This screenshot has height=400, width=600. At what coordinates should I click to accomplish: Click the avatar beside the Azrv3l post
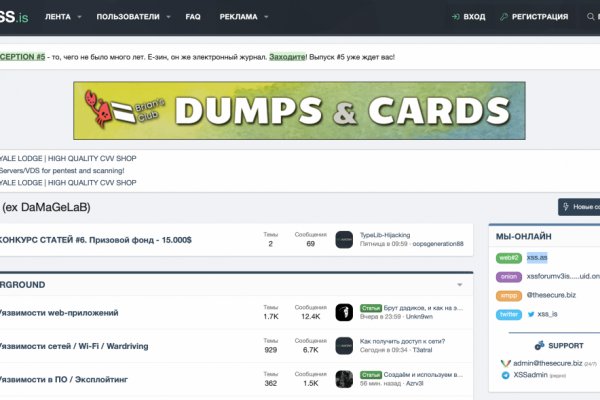tap(343, 379)
